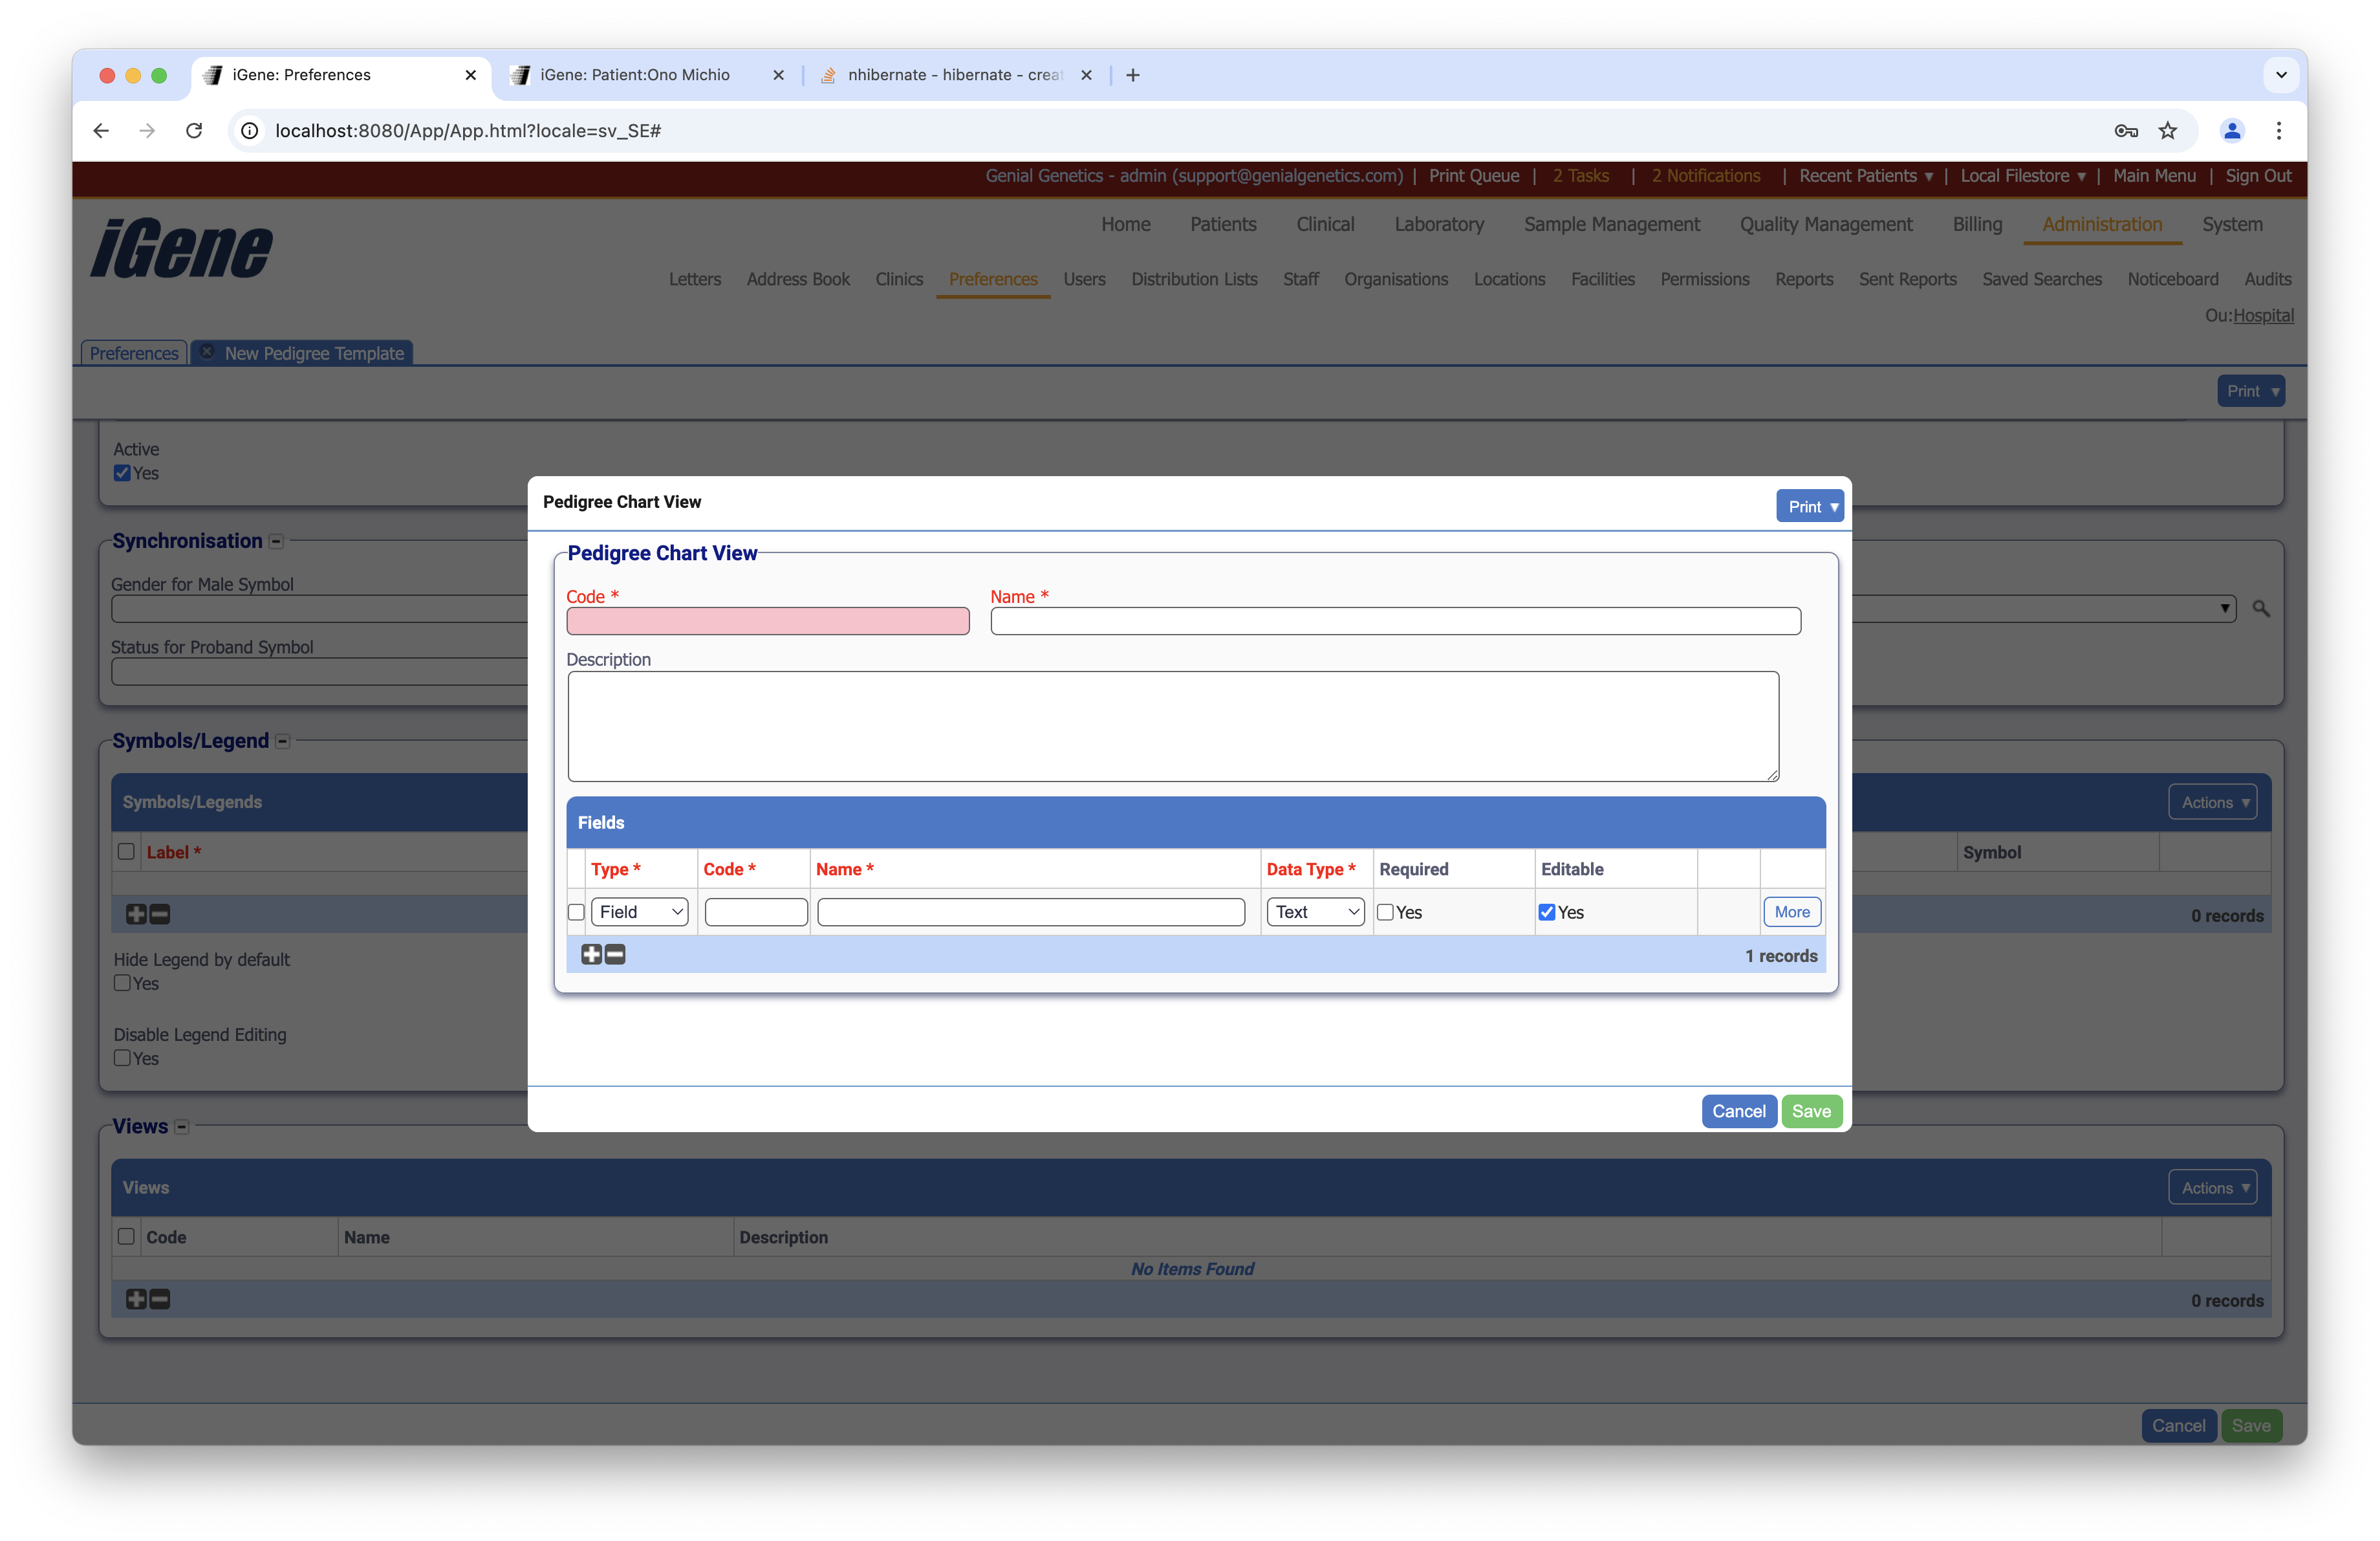Viewport: 2380px width, 1541px height.
Task: Open the Field type dropdown
Action: (x=640, y=912)
